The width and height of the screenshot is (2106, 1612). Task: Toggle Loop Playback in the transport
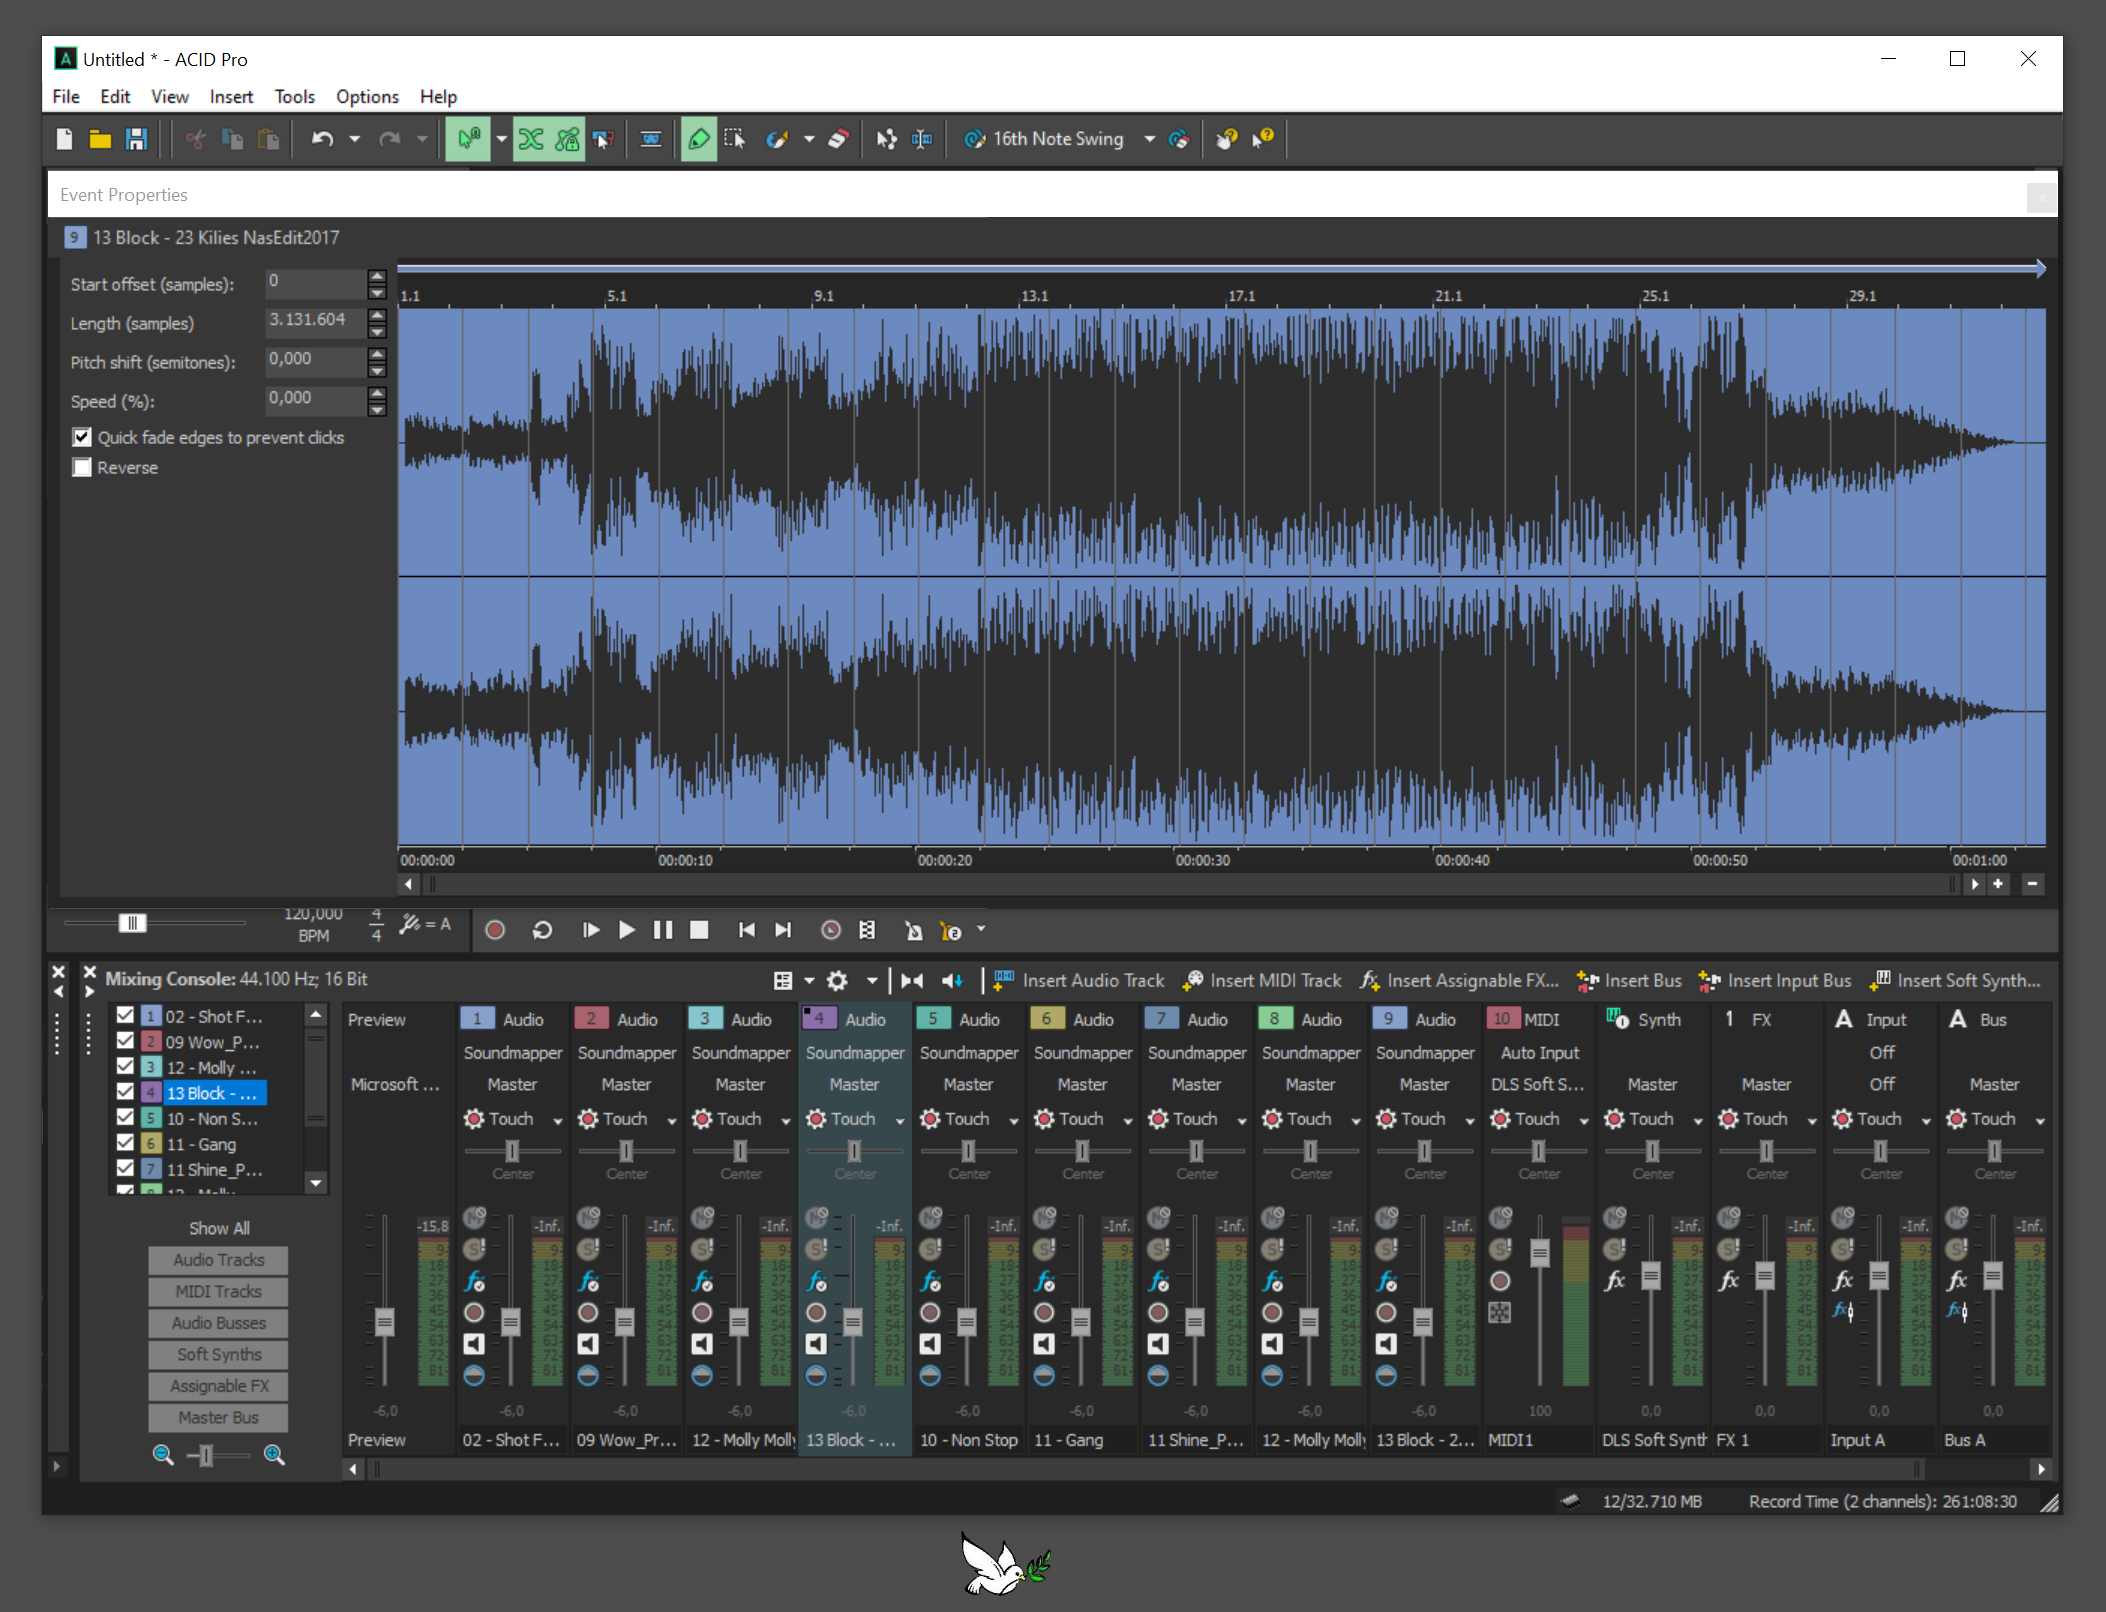click(x=542, y=930)
